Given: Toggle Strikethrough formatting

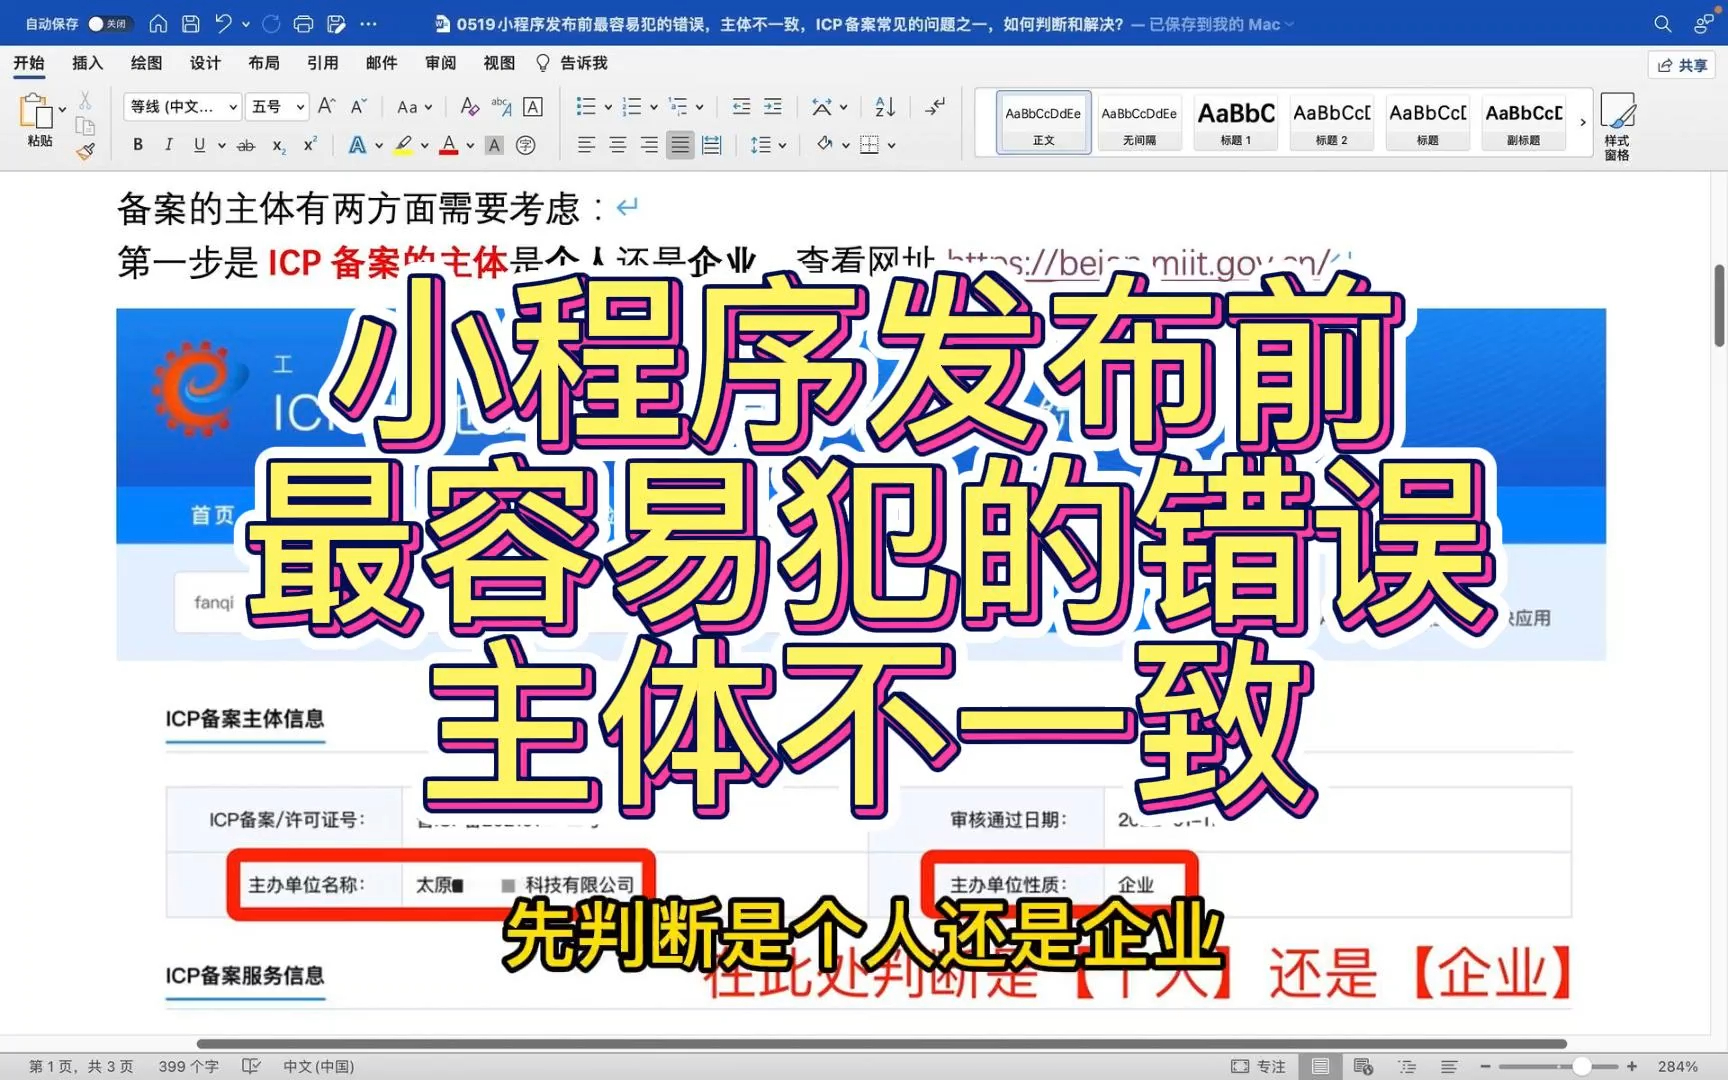Looking at the screenshot, I should [x=245, y=145].
